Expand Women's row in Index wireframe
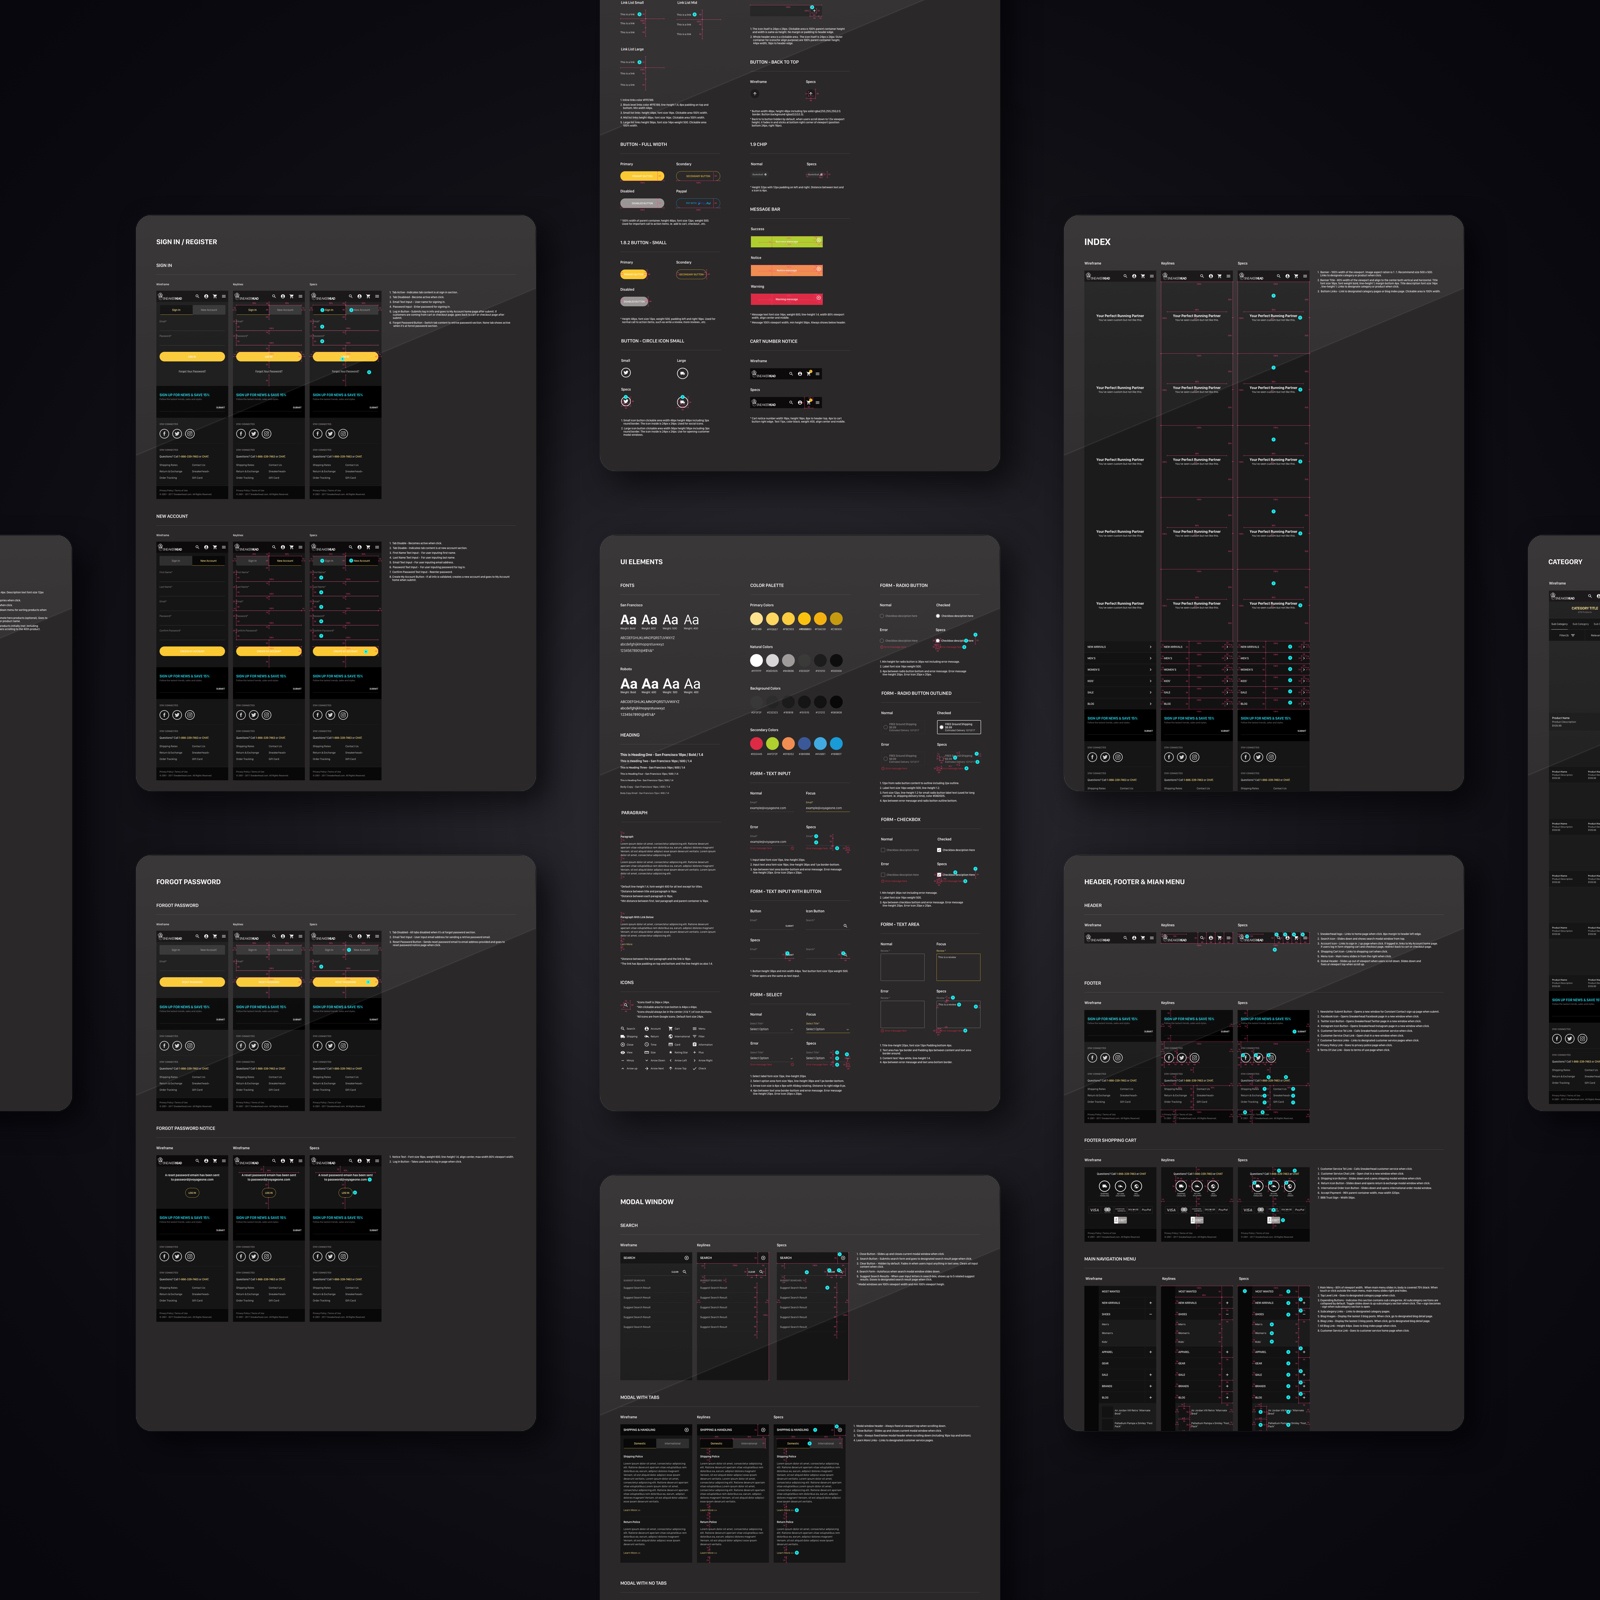1600x1600 pixels. point(1120,670)
